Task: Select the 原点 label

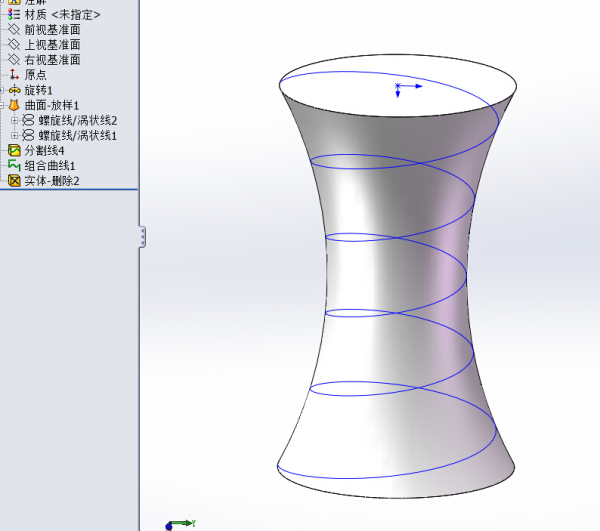Action: (x=36, y=74)
